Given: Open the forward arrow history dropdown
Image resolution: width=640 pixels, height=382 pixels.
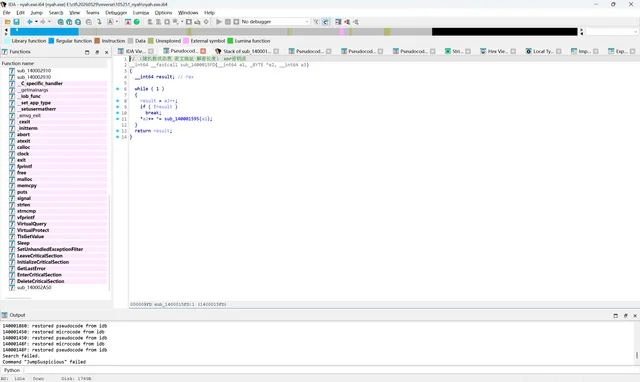Looking at the screenshot, I should tap(49, 22).
